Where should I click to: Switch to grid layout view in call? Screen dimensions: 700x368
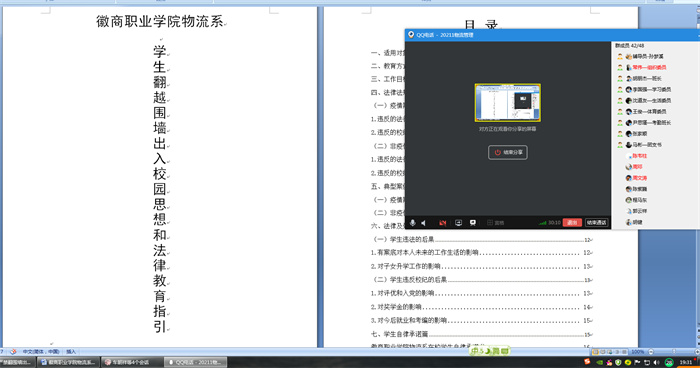pos(496,222)
